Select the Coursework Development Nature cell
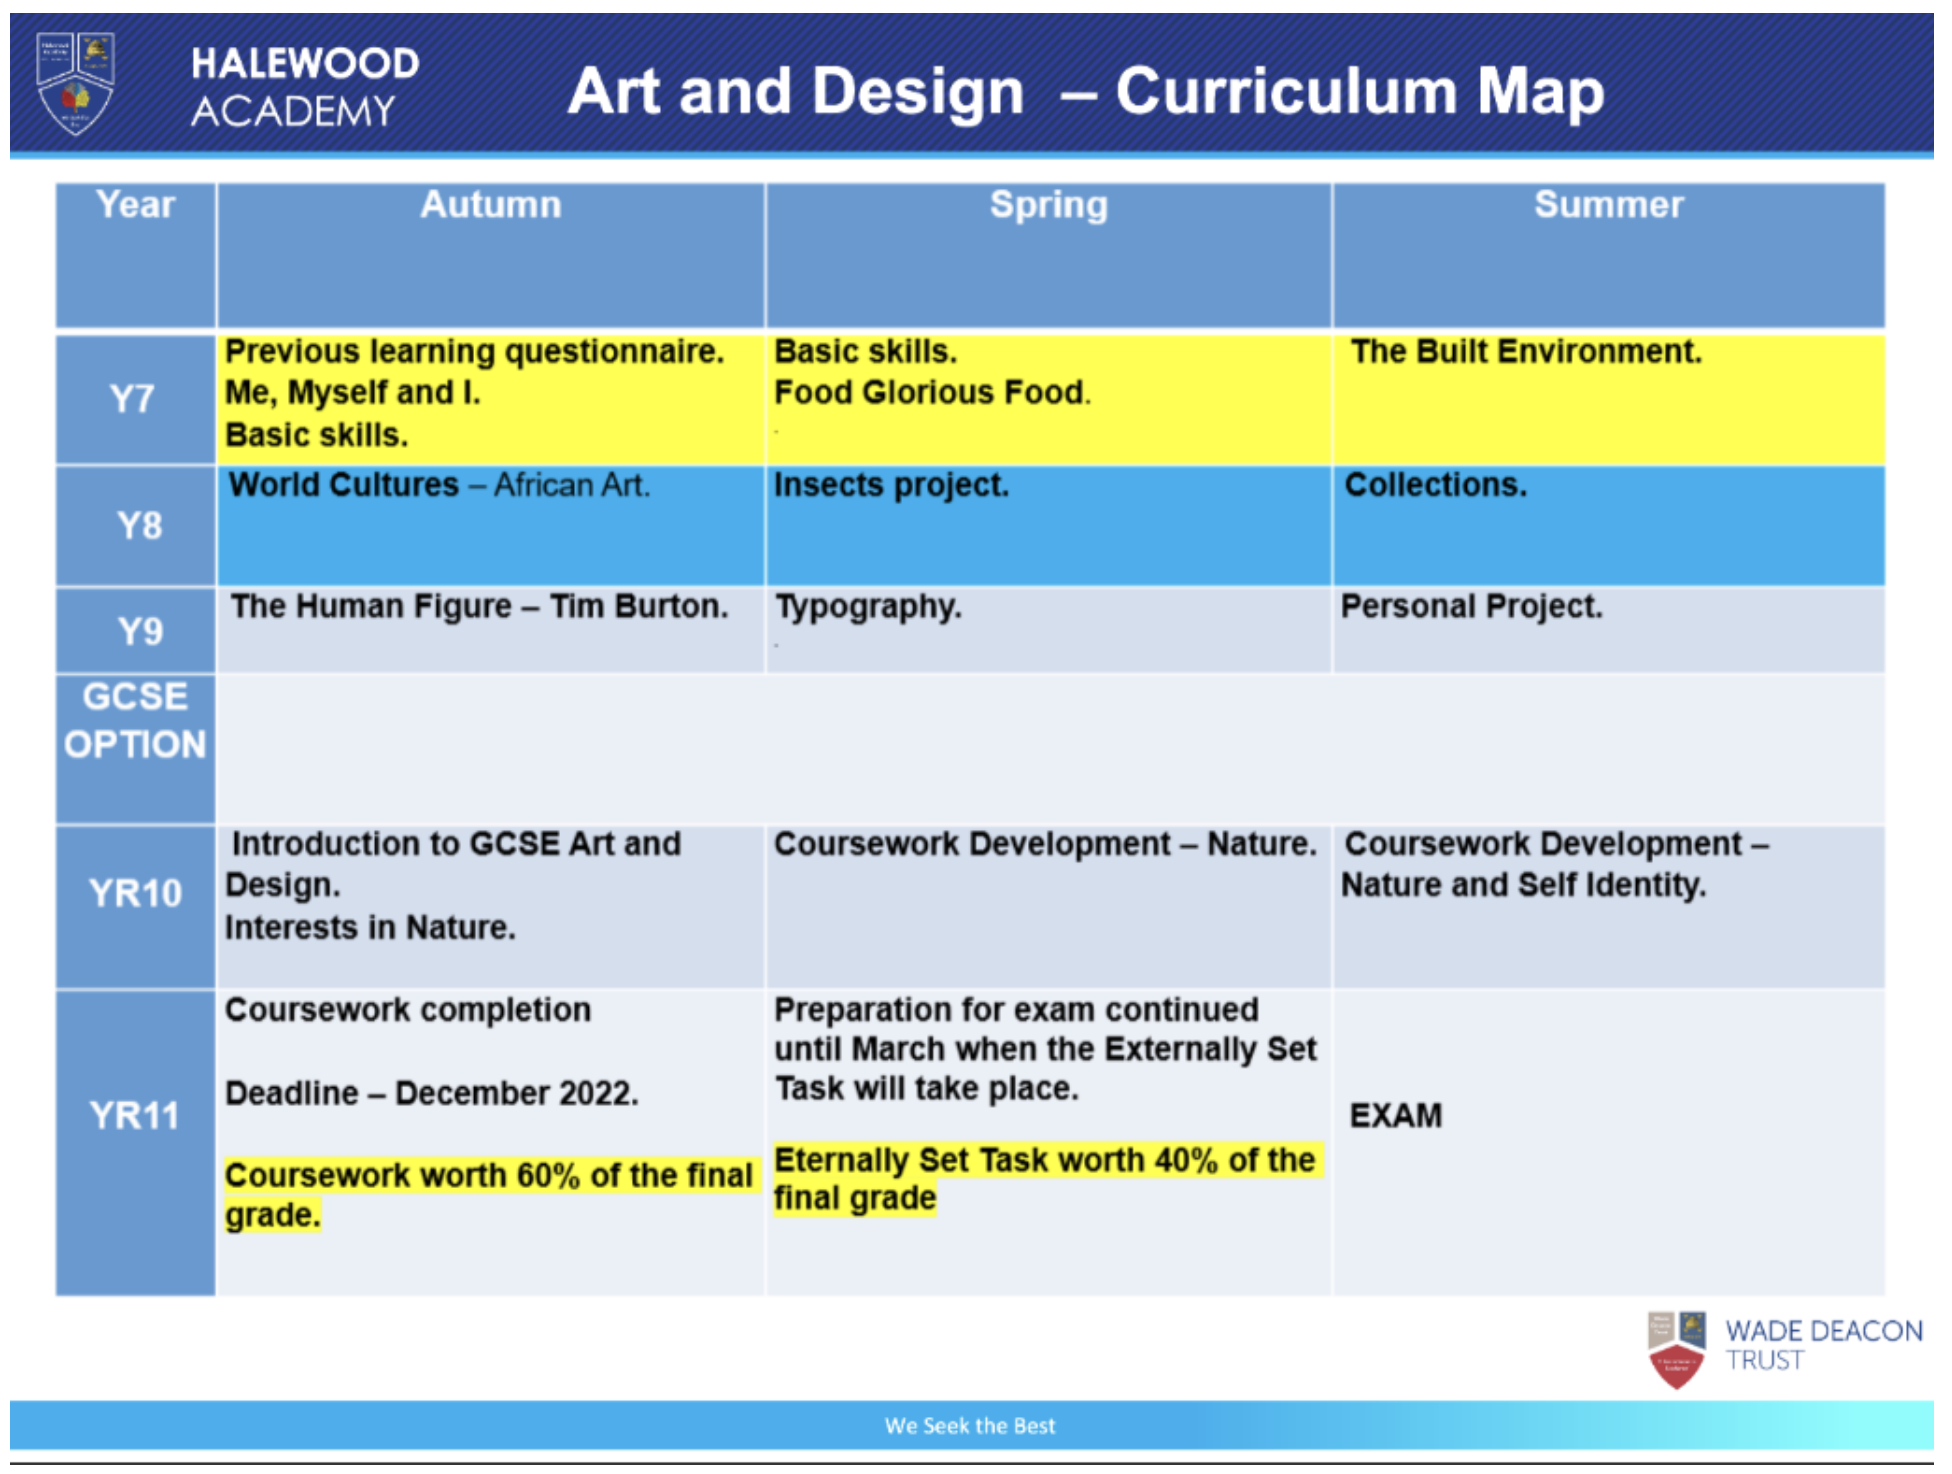 [1043, 844]
